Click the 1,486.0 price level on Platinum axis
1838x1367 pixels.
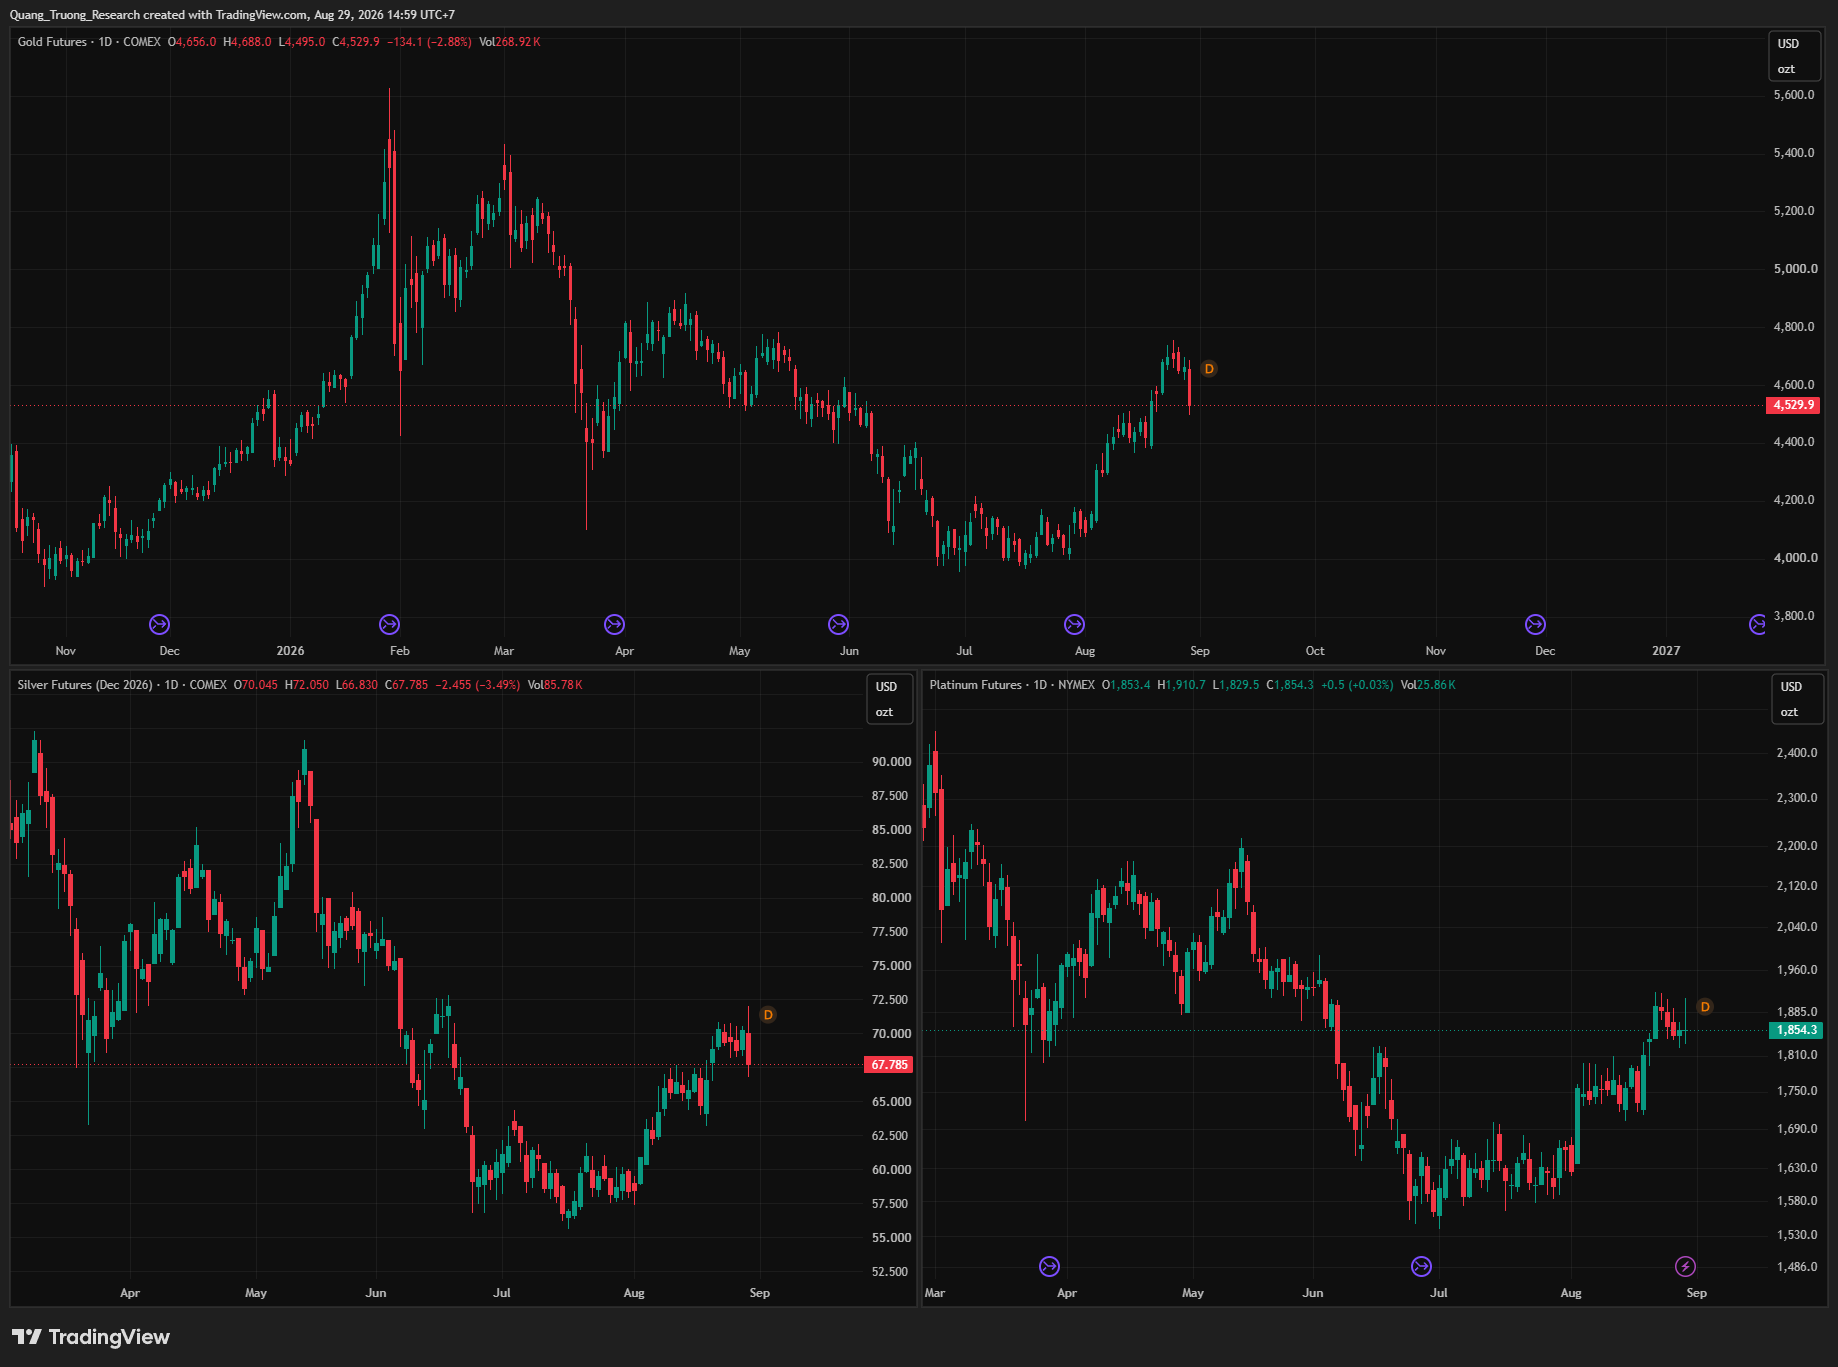pos(1797,1267)
